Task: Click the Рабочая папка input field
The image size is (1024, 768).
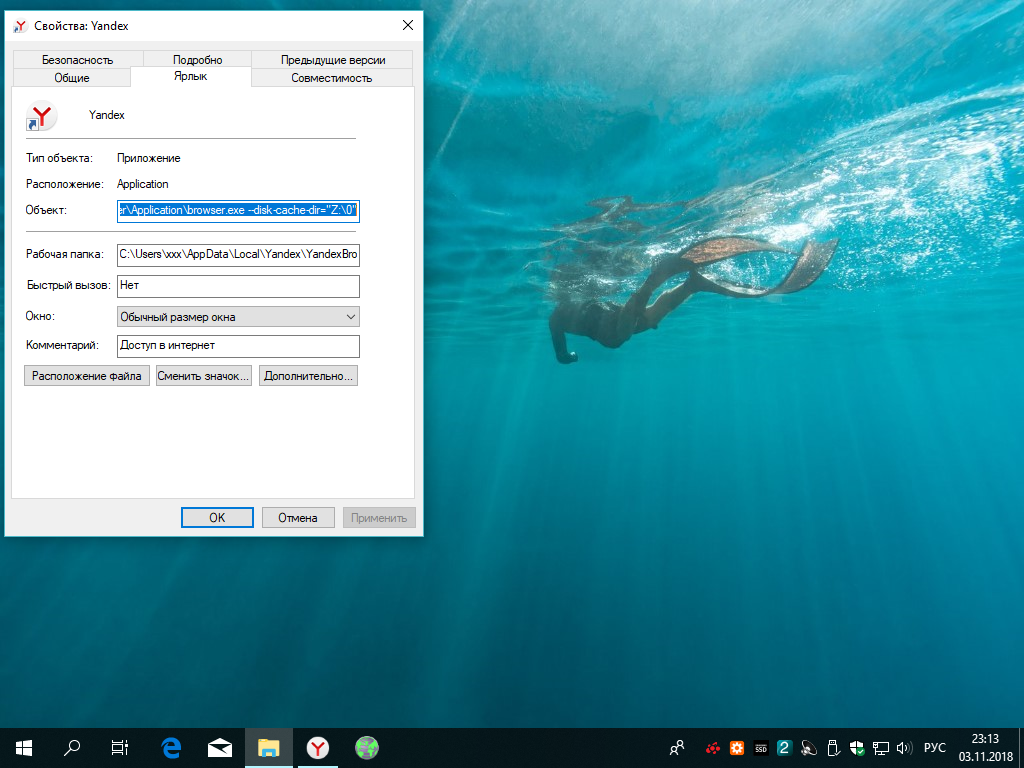Action: pos(238,254)
